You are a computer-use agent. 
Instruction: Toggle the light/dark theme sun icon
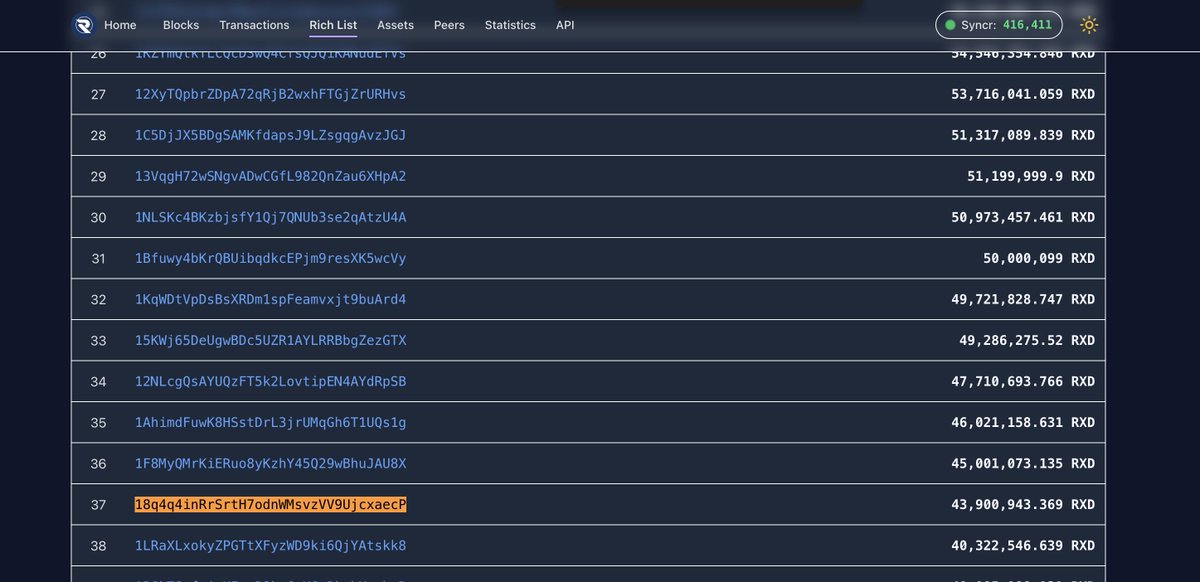pyautogui.click(x=1089, y=25)
